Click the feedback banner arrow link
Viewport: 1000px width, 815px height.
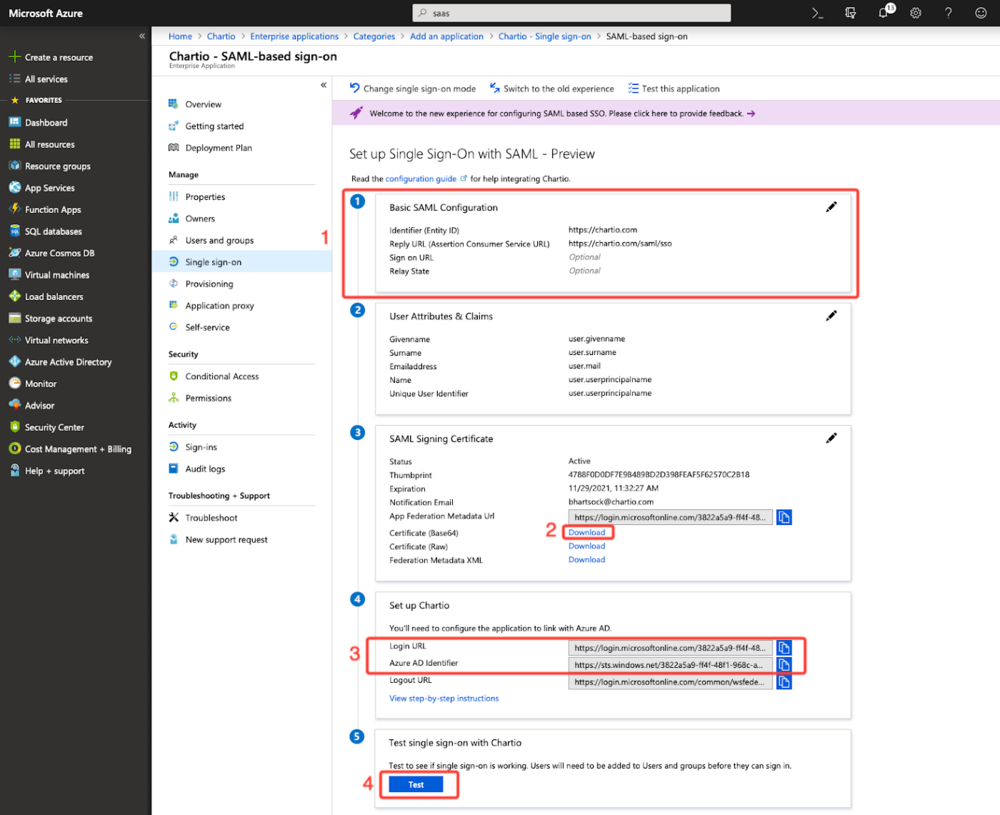coord(751,114)
